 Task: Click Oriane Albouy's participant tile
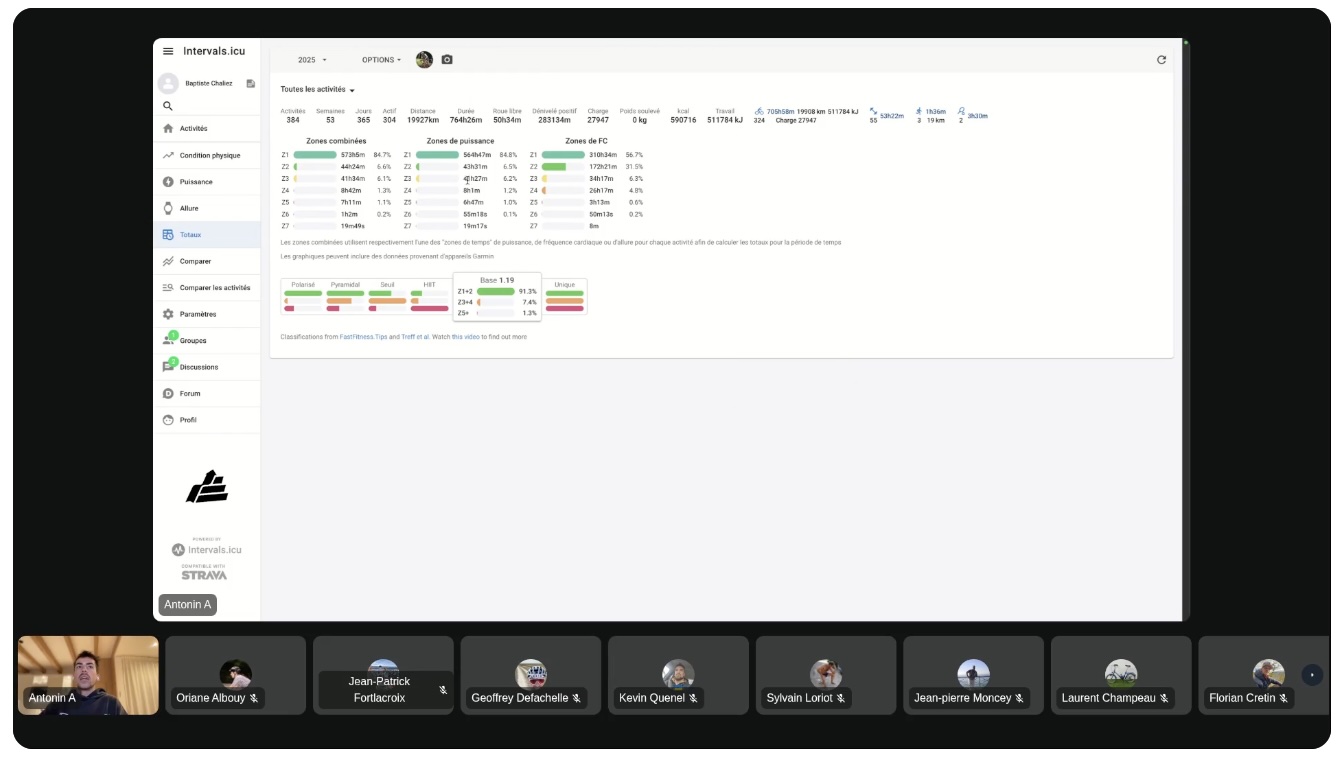235,675
